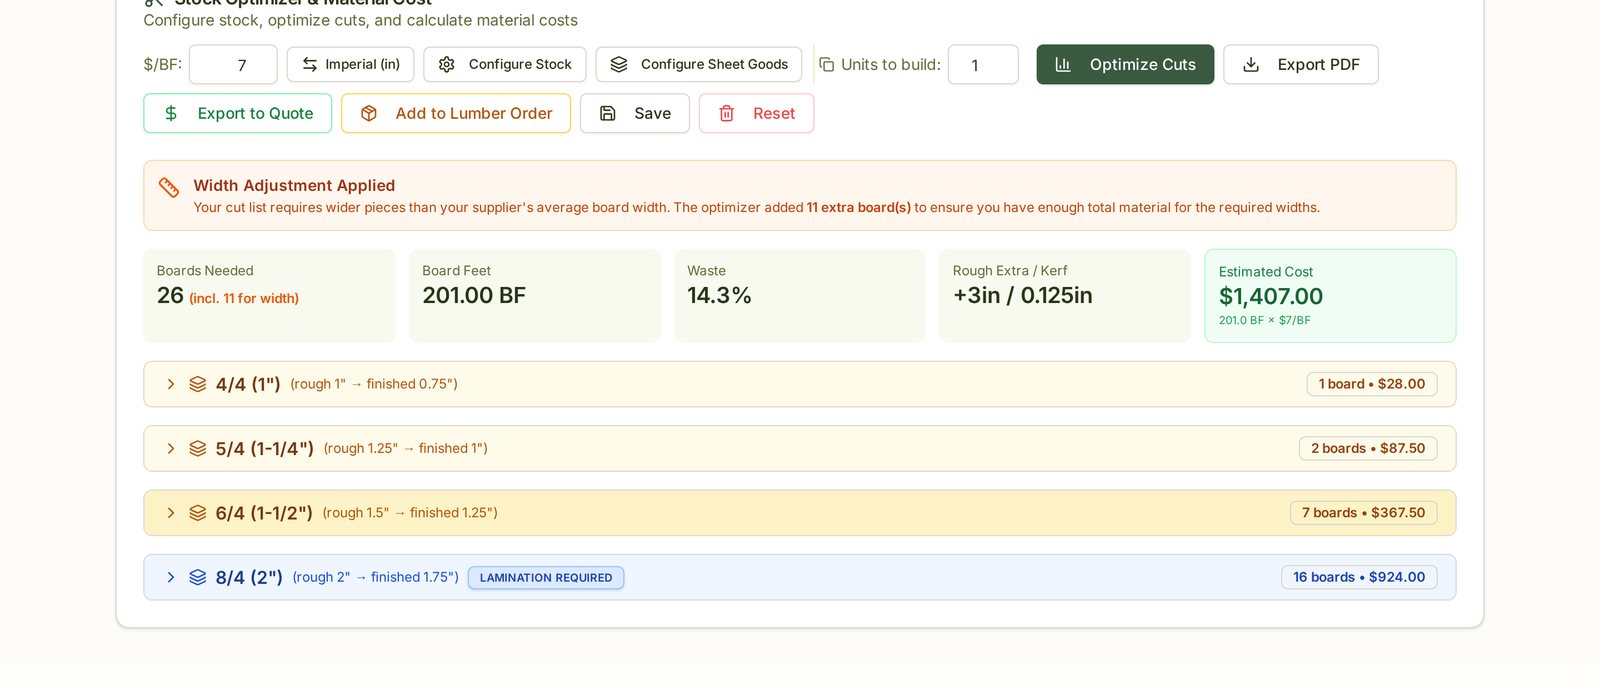
Task: Click the copy icon beside Units to build
Action: point(827,64)
